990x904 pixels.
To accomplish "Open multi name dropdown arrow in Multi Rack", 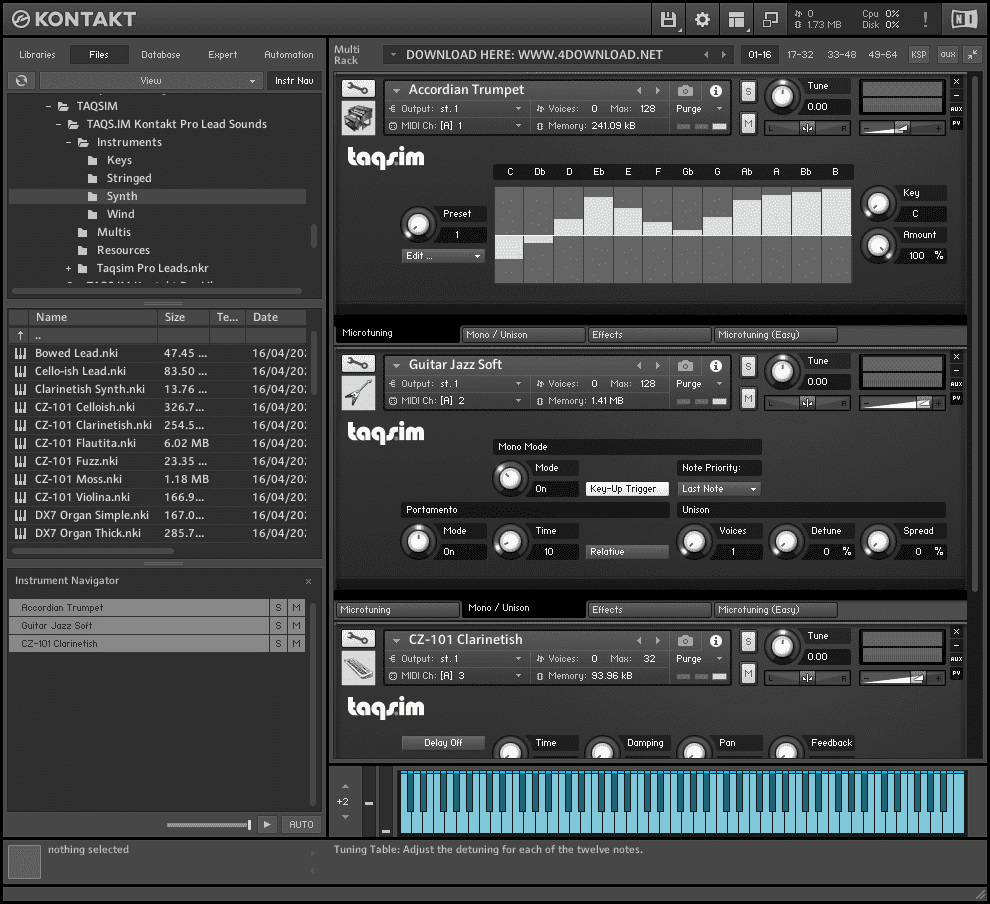I will tap(393, 55).
